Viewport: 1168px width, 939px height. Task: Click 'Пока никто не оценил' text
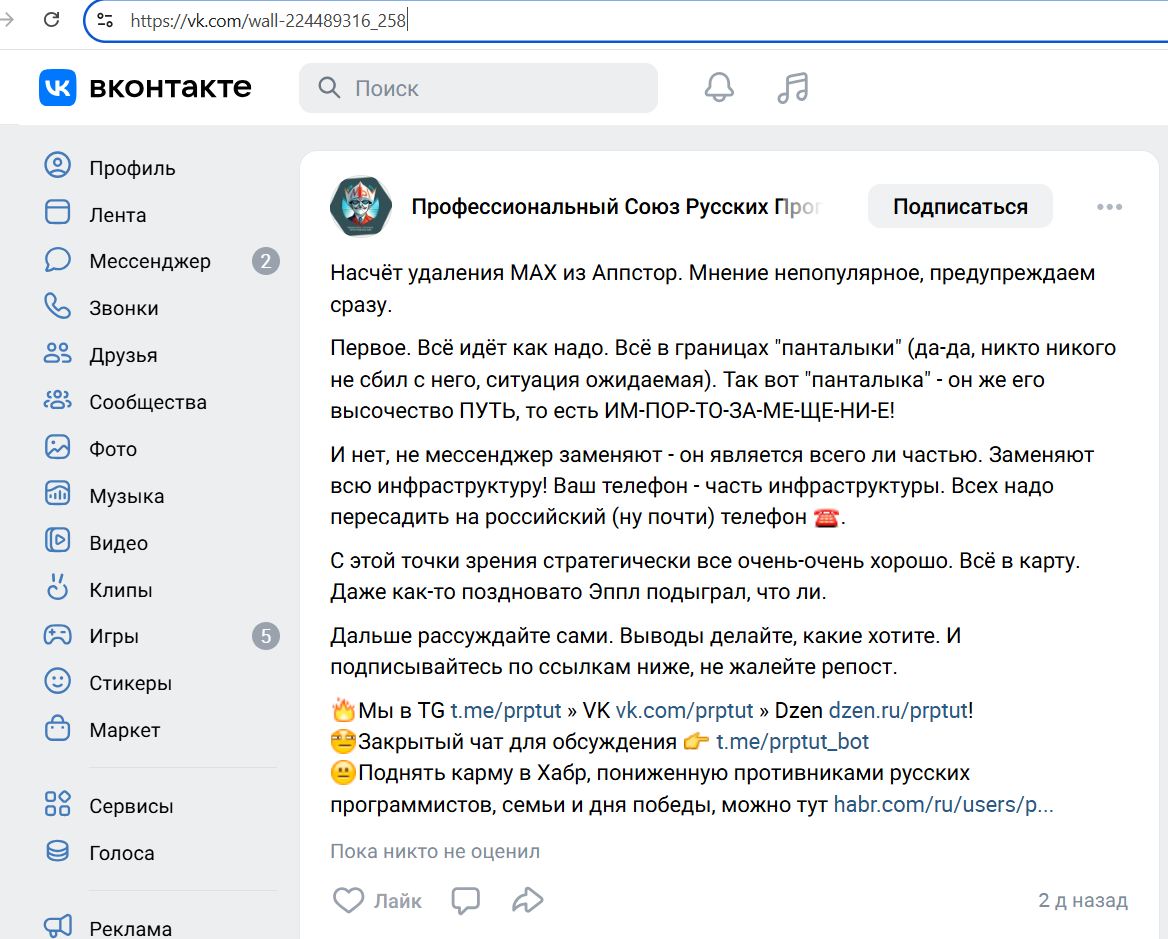[x=435, y=851]
